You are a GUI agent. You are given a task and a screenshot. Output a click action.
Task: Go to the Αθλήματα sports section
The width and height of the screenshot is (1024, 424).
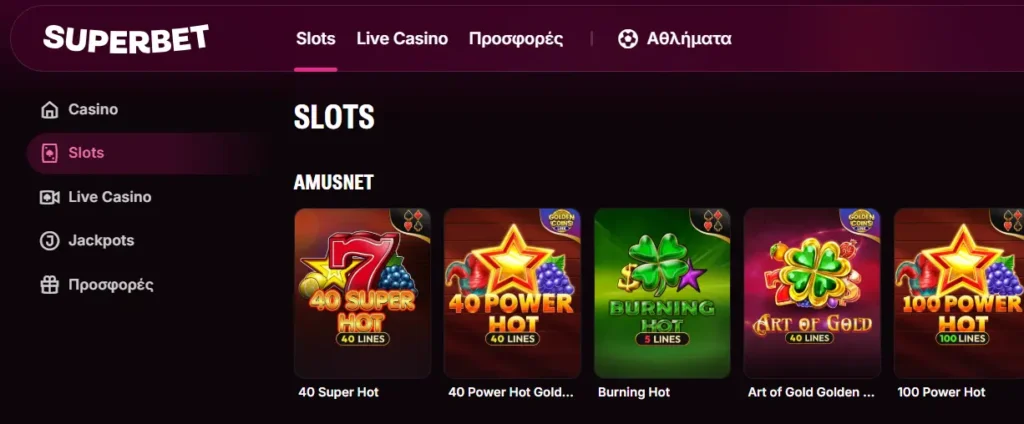pos(689,39)
